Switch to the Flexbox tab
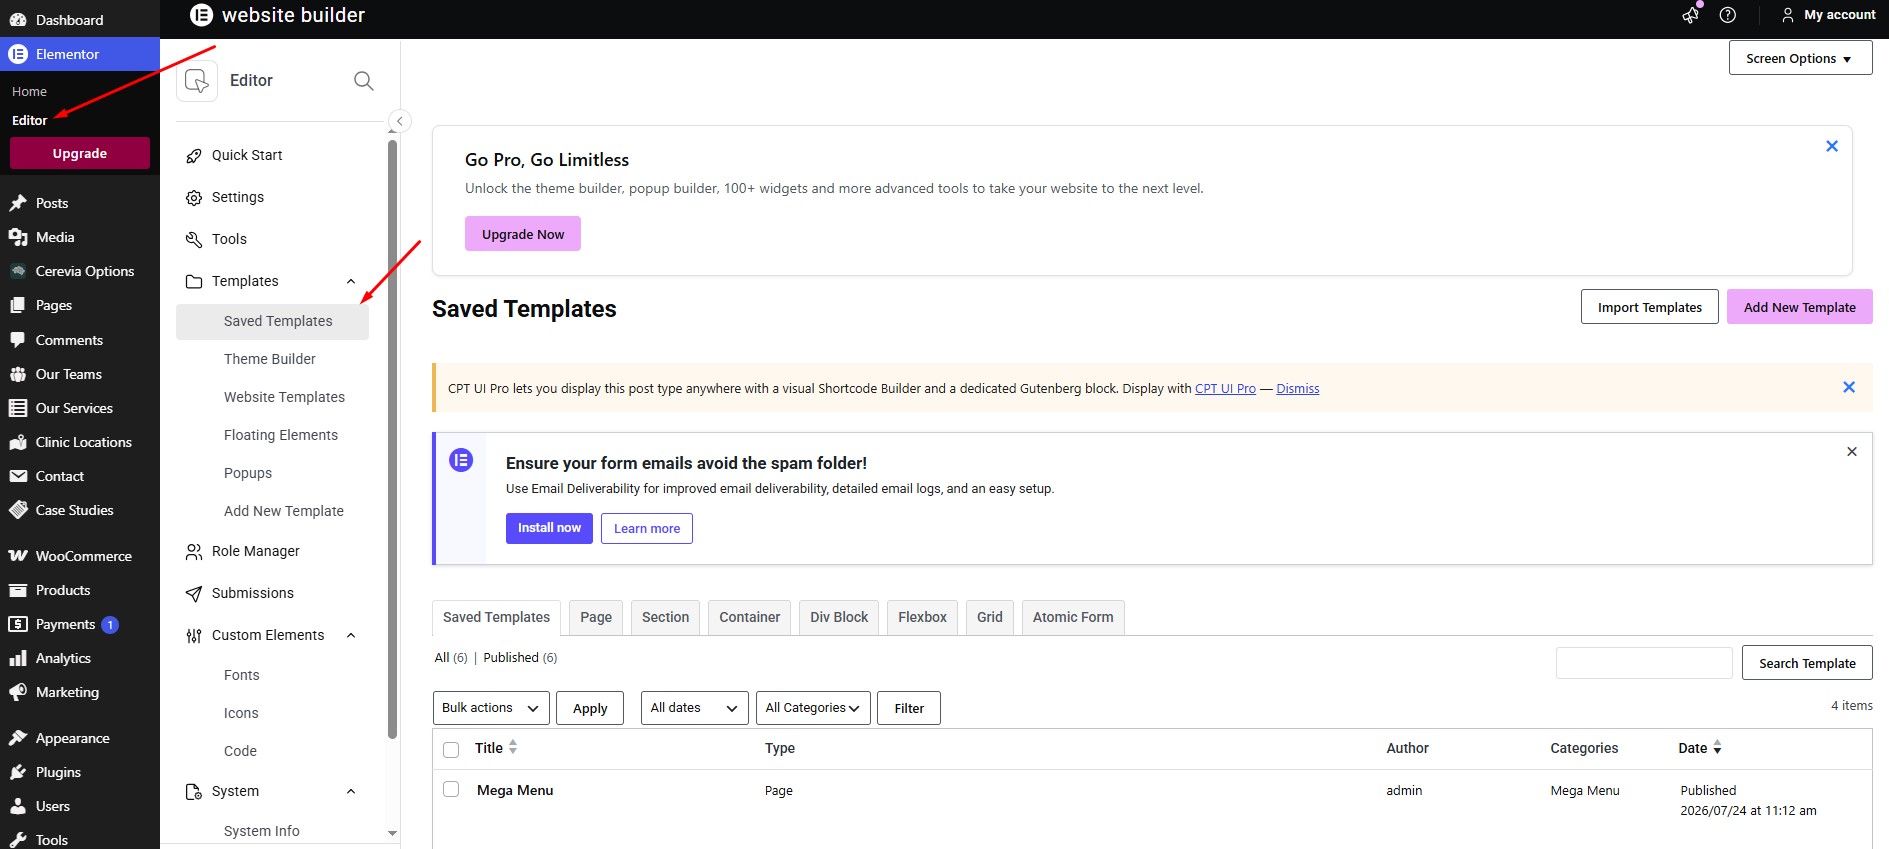This screenshot has width=1889, height=849. 922,618
